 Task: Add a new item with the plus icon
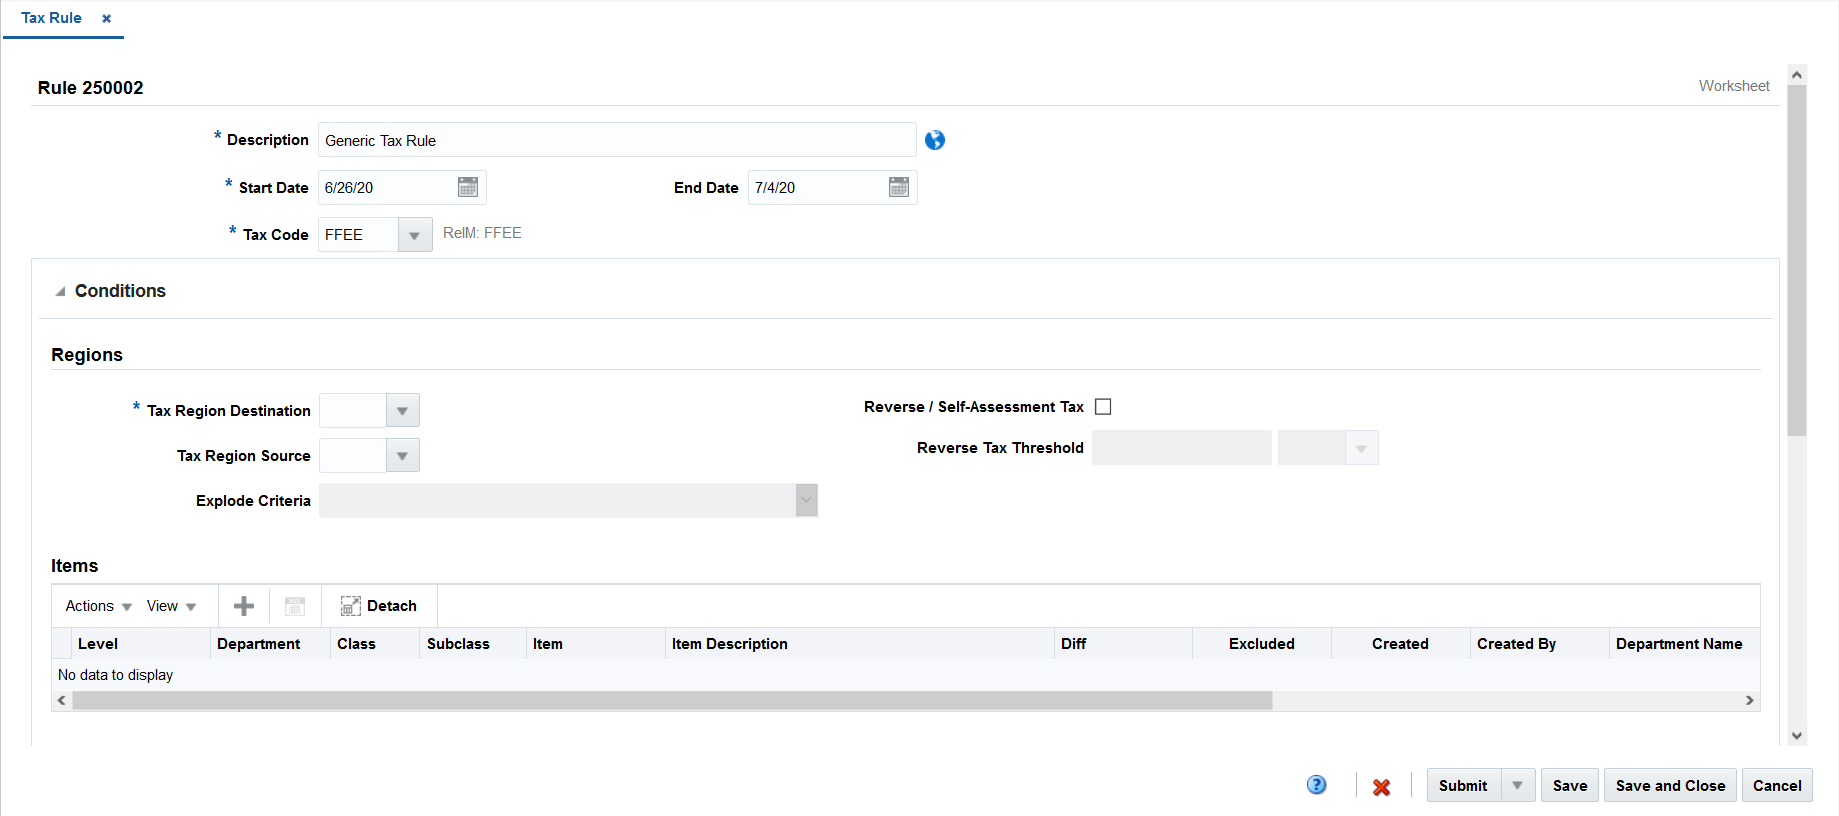coord(244,606)
